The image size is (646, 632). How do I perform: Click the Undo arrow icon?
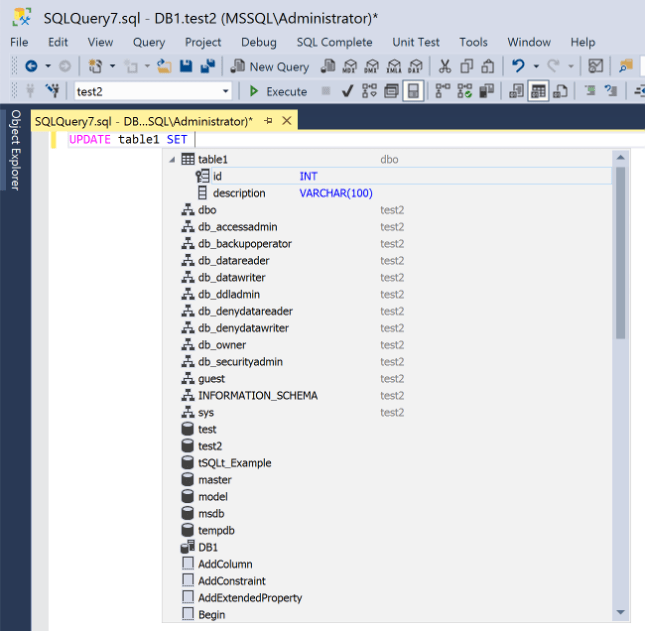tap(518, 66)
